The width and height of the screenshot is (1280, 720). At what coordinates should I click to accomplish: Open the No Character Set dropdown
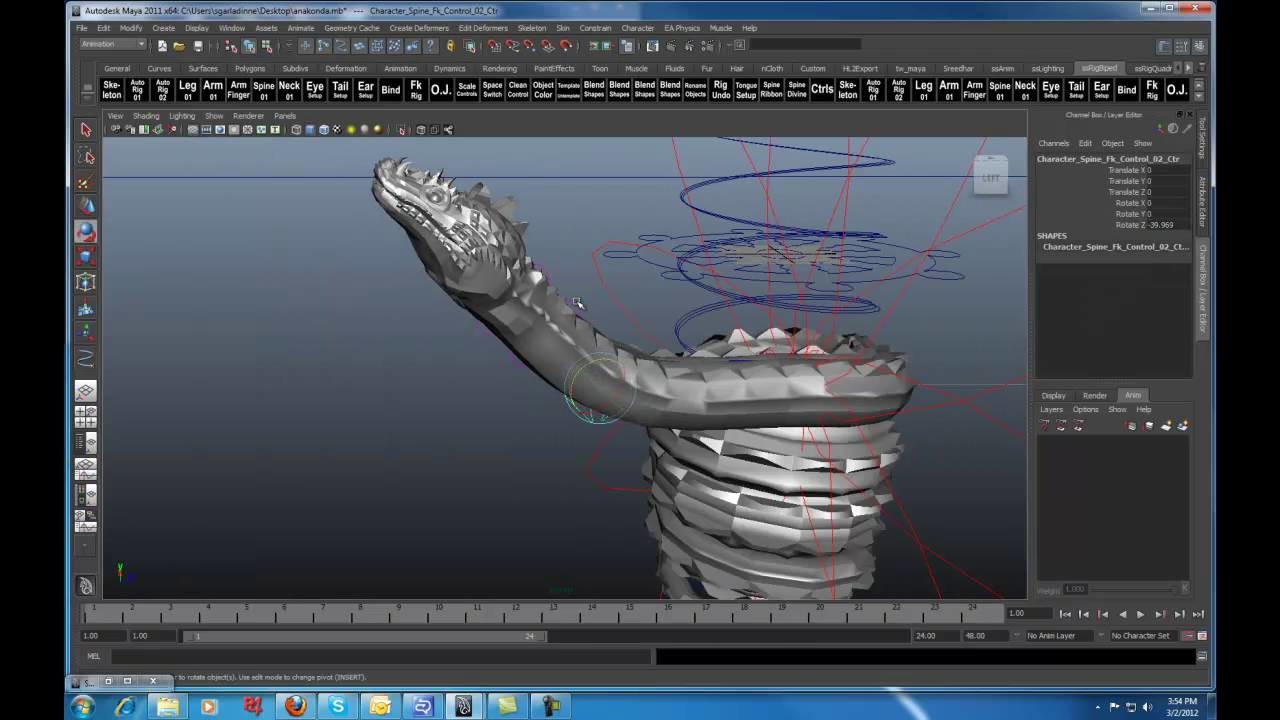pos(1140,636)
